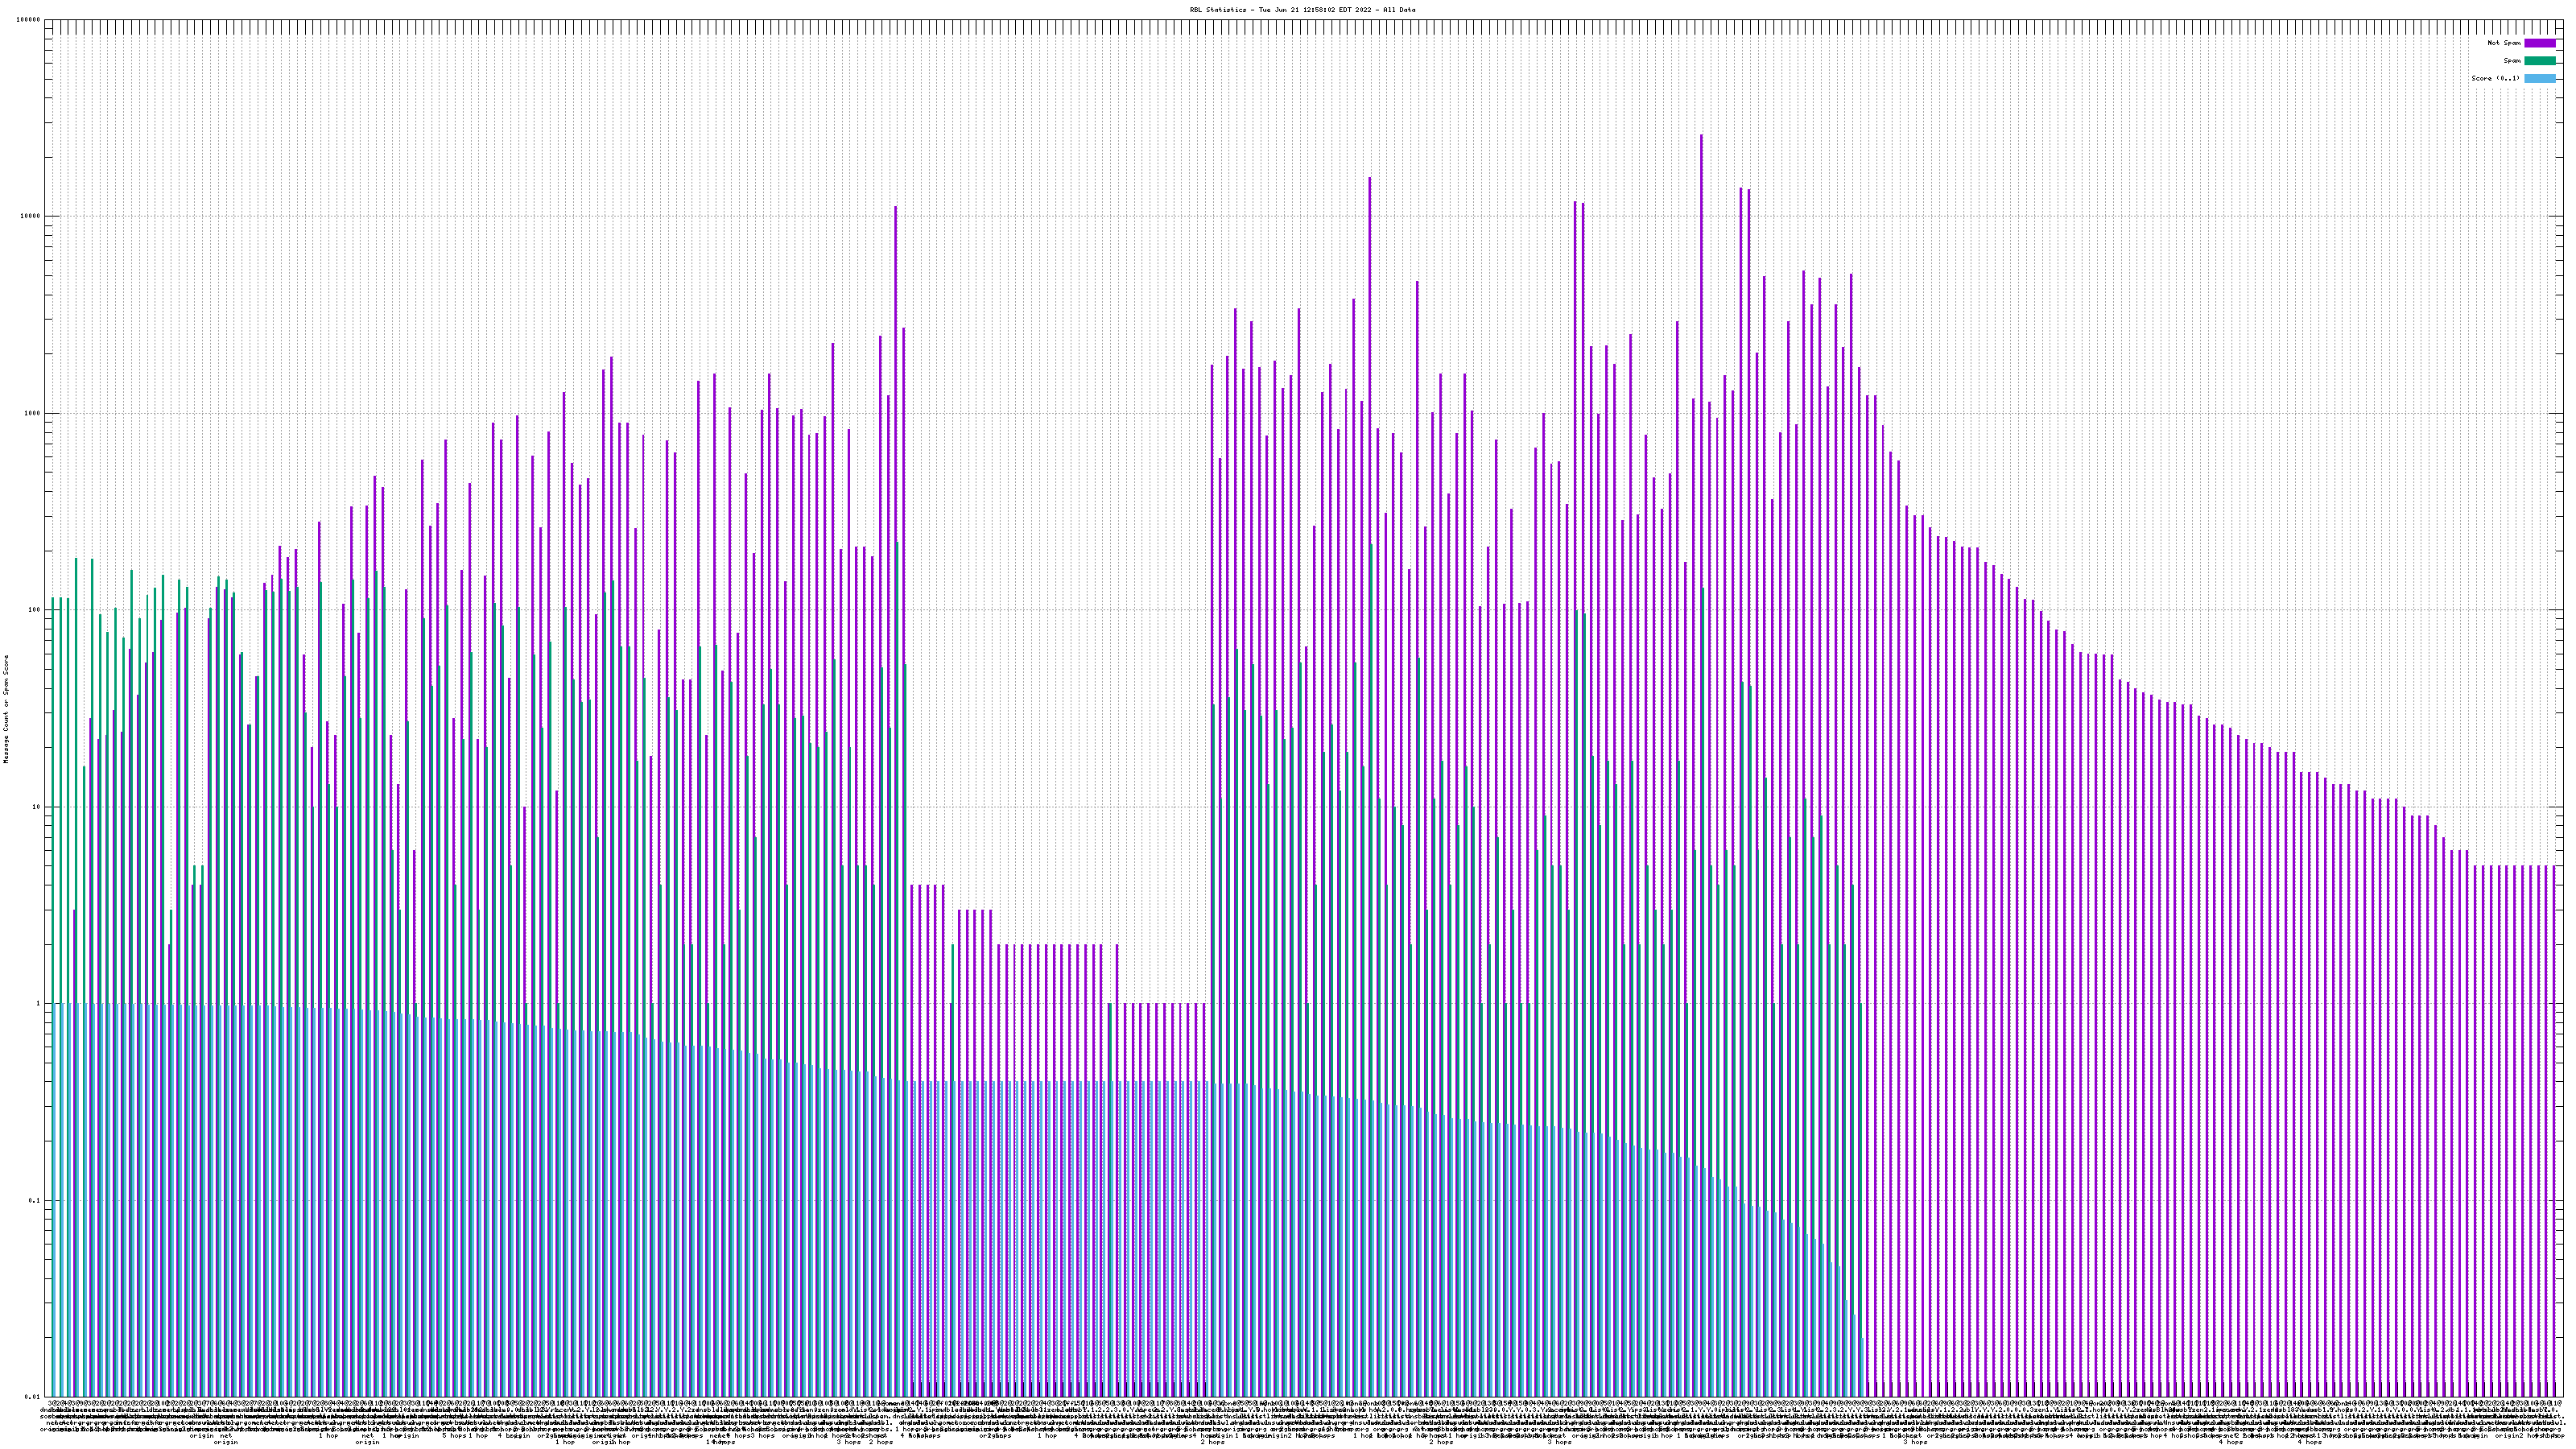
Task: Click the 1000 y-axis tick label
Action: click(x=33, y=414)
